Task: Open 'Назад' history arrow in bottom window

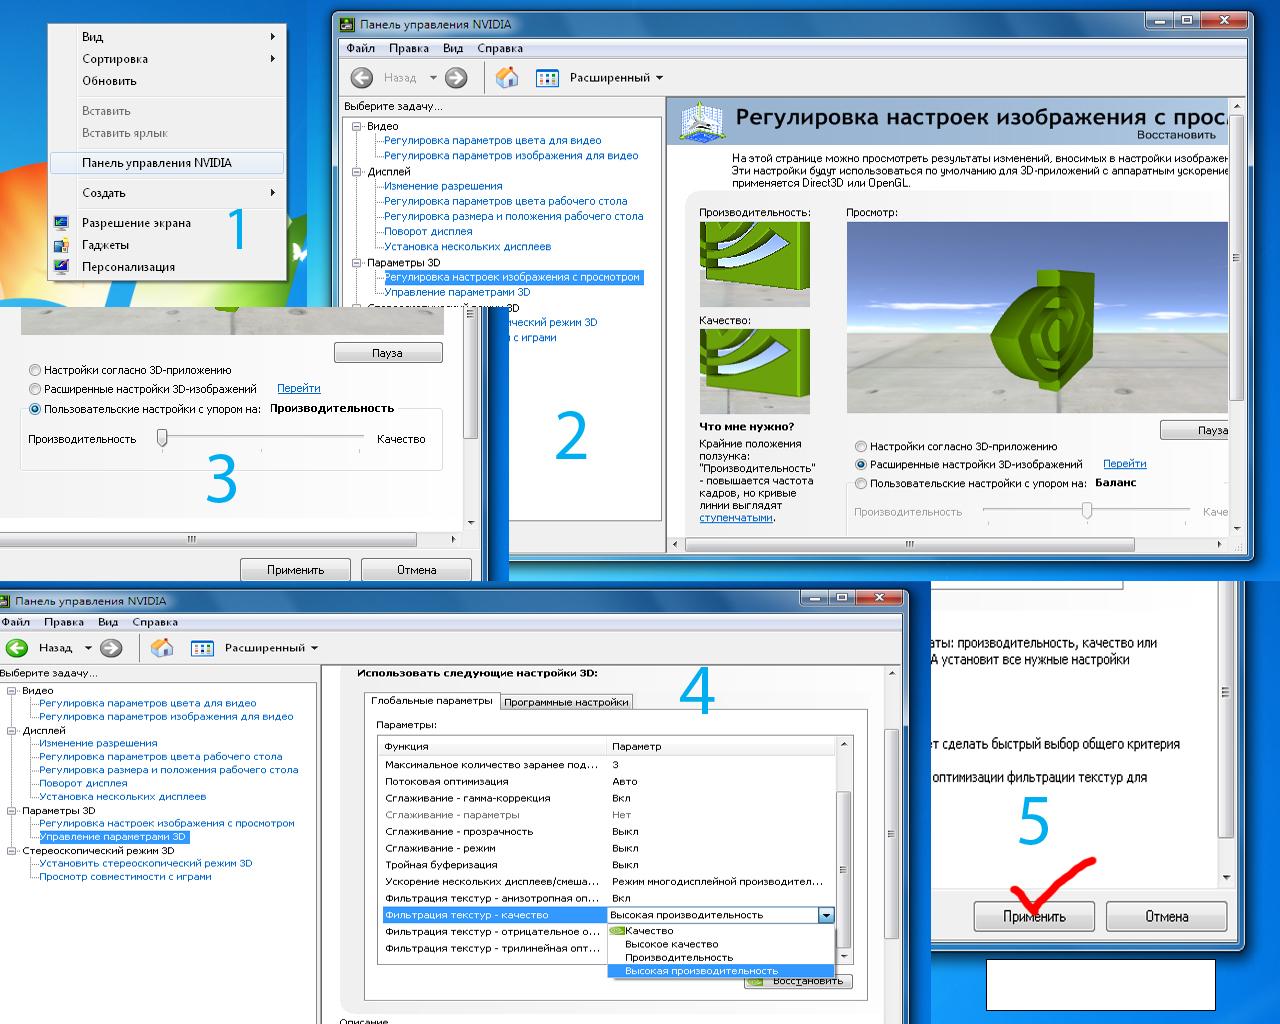Action: [x=88, y=648]
